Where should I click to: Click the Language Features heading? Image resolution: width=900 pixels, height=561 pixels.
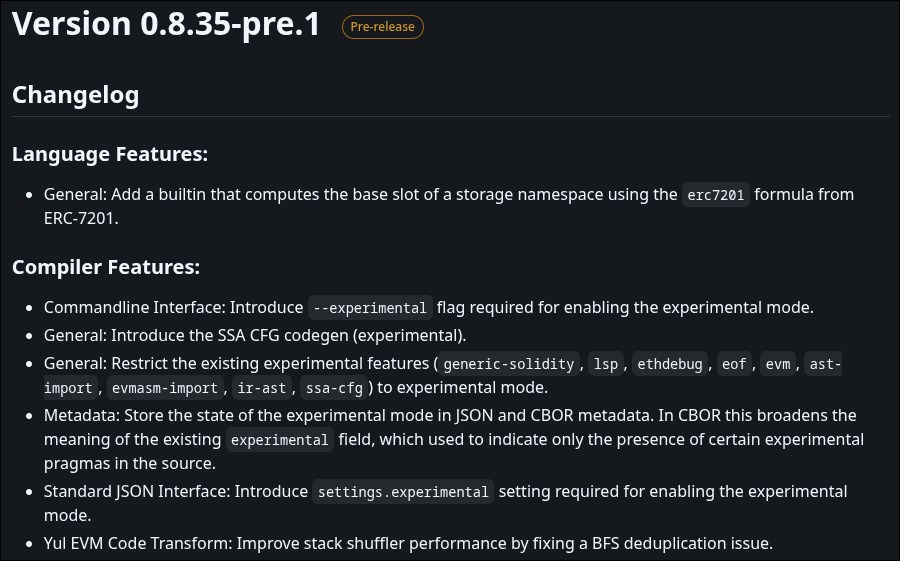click(110, 154)
